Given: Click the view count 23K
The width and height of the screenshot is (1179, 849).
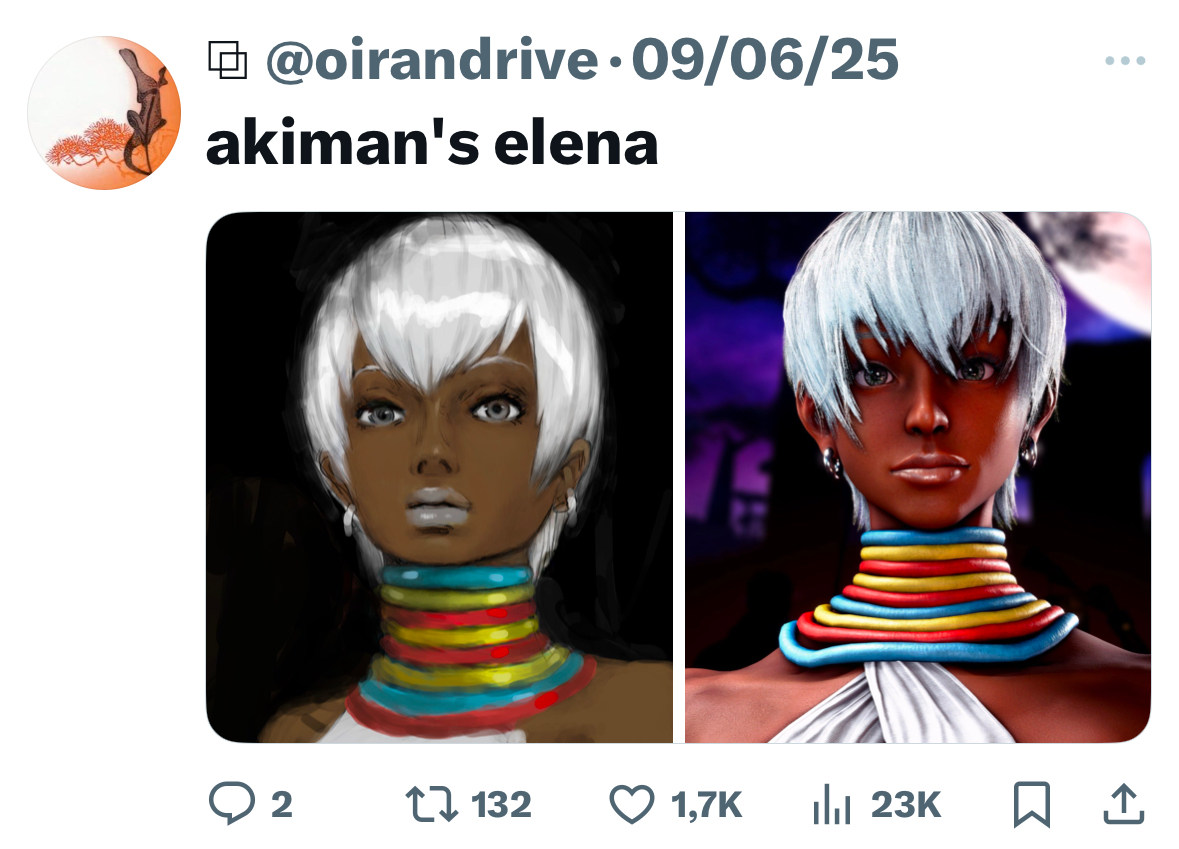Looking at the screenshot, I should [x=905, y=805].
